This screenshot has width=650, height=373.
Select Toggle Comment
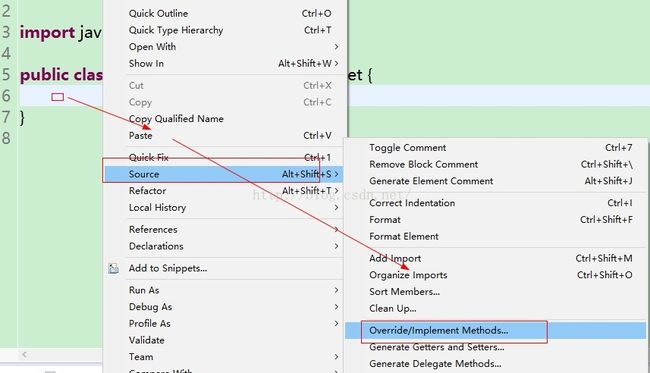pos(495,148)
